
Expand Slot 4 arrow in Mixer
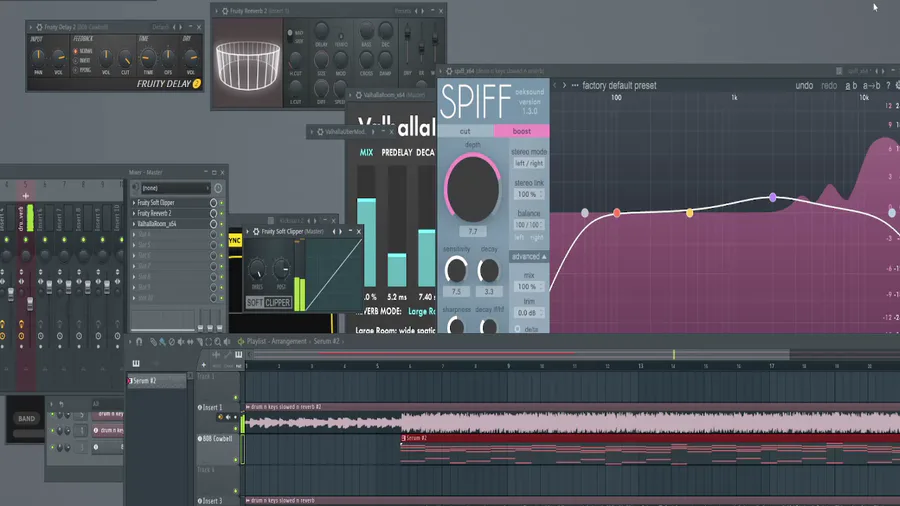pyautogui.click(x=134, y=235)
